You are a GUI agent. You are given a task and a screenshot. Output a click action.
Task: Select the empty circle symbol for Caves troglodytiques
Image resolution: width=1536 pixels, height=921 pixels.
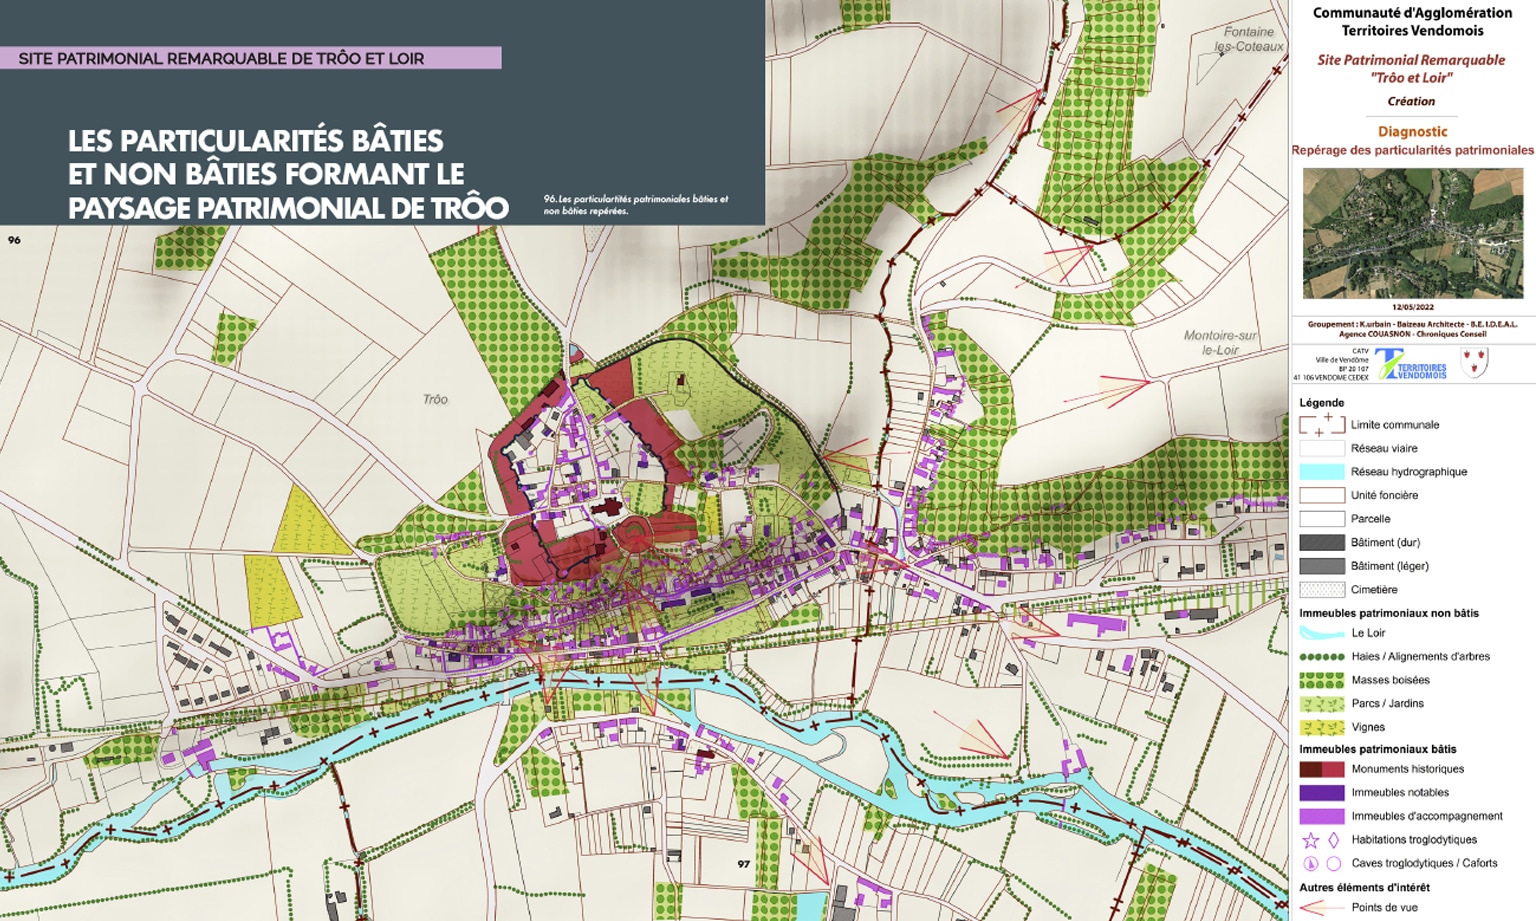tap(1333, 863)
